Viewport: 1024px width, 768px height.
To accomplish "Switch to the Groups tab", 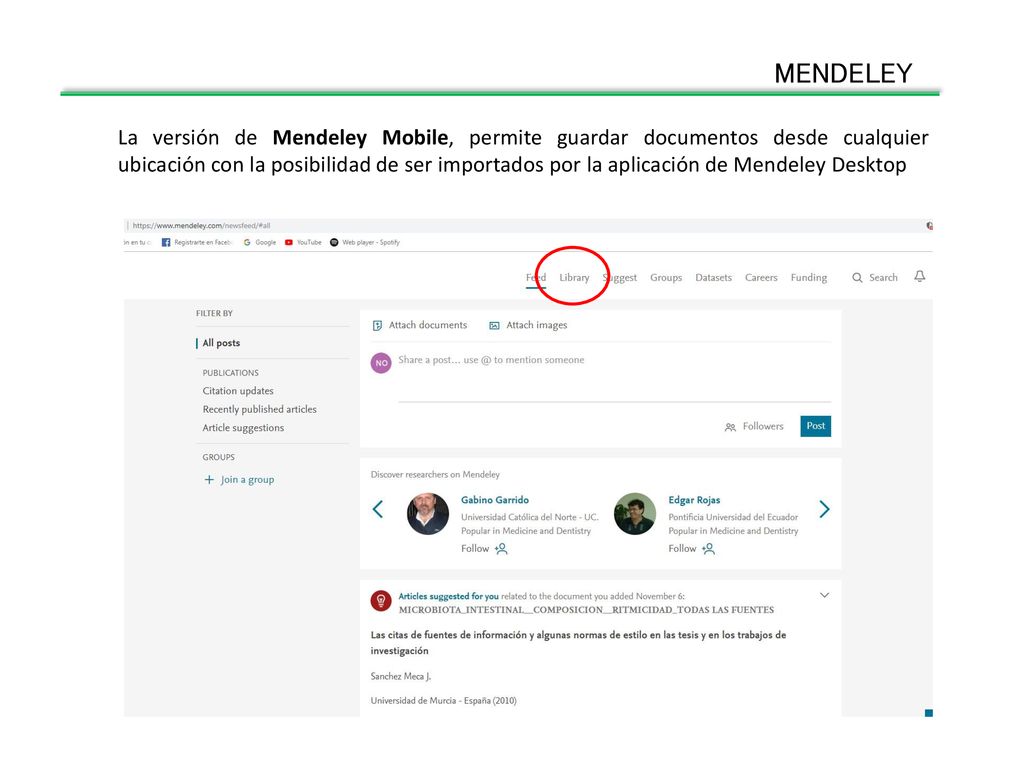I will [665, 278].
